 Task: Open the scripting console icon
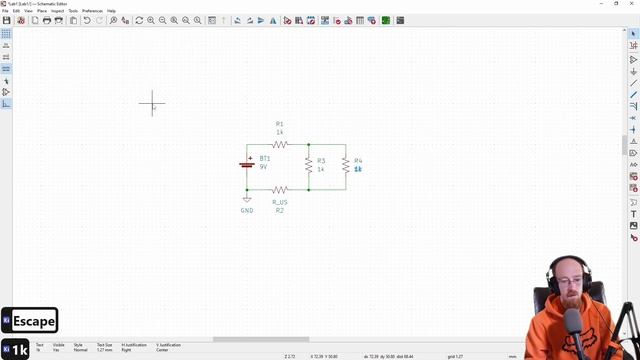[x=400, y=20]
